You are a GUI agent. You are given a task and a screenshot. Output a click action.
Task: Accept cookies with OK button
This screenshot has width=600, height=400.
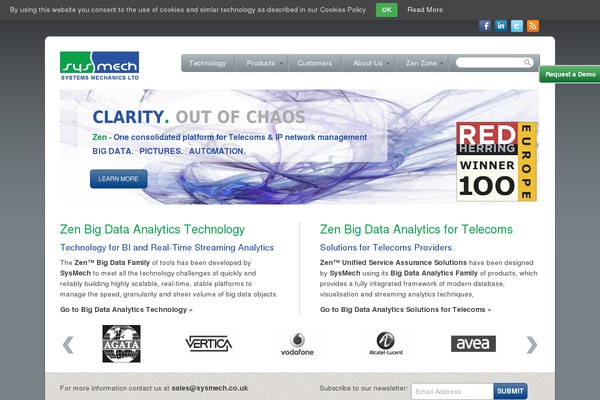click(386, 10)
